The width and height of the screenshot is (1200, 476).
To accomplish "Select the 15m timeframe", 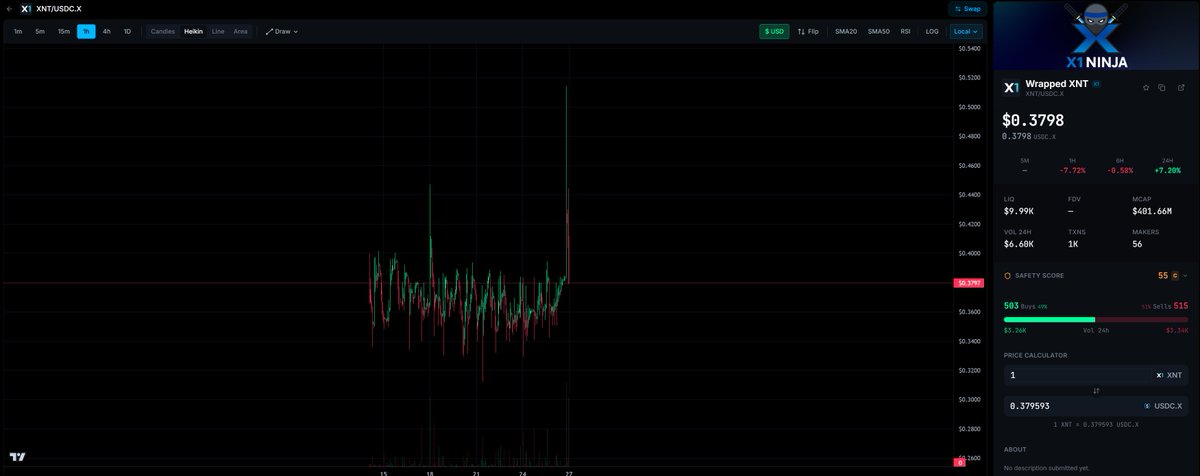I will click(x=63, y=31).
